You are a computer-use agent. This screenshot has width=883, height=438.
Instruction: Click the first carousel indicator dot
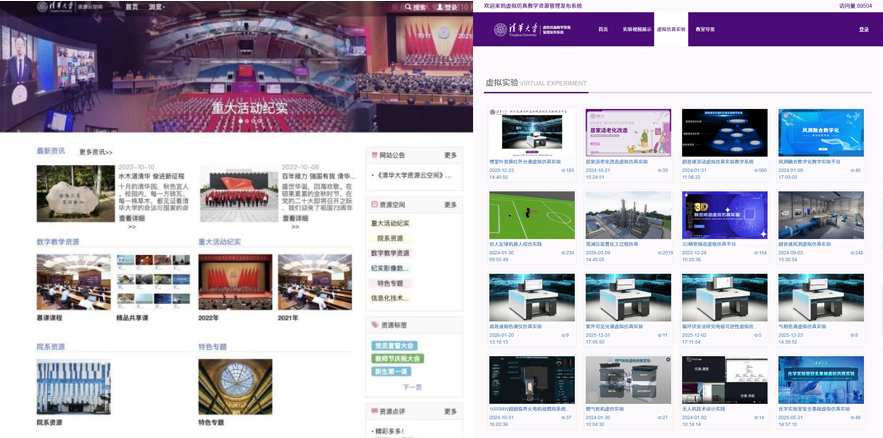(x=240, y=121)
